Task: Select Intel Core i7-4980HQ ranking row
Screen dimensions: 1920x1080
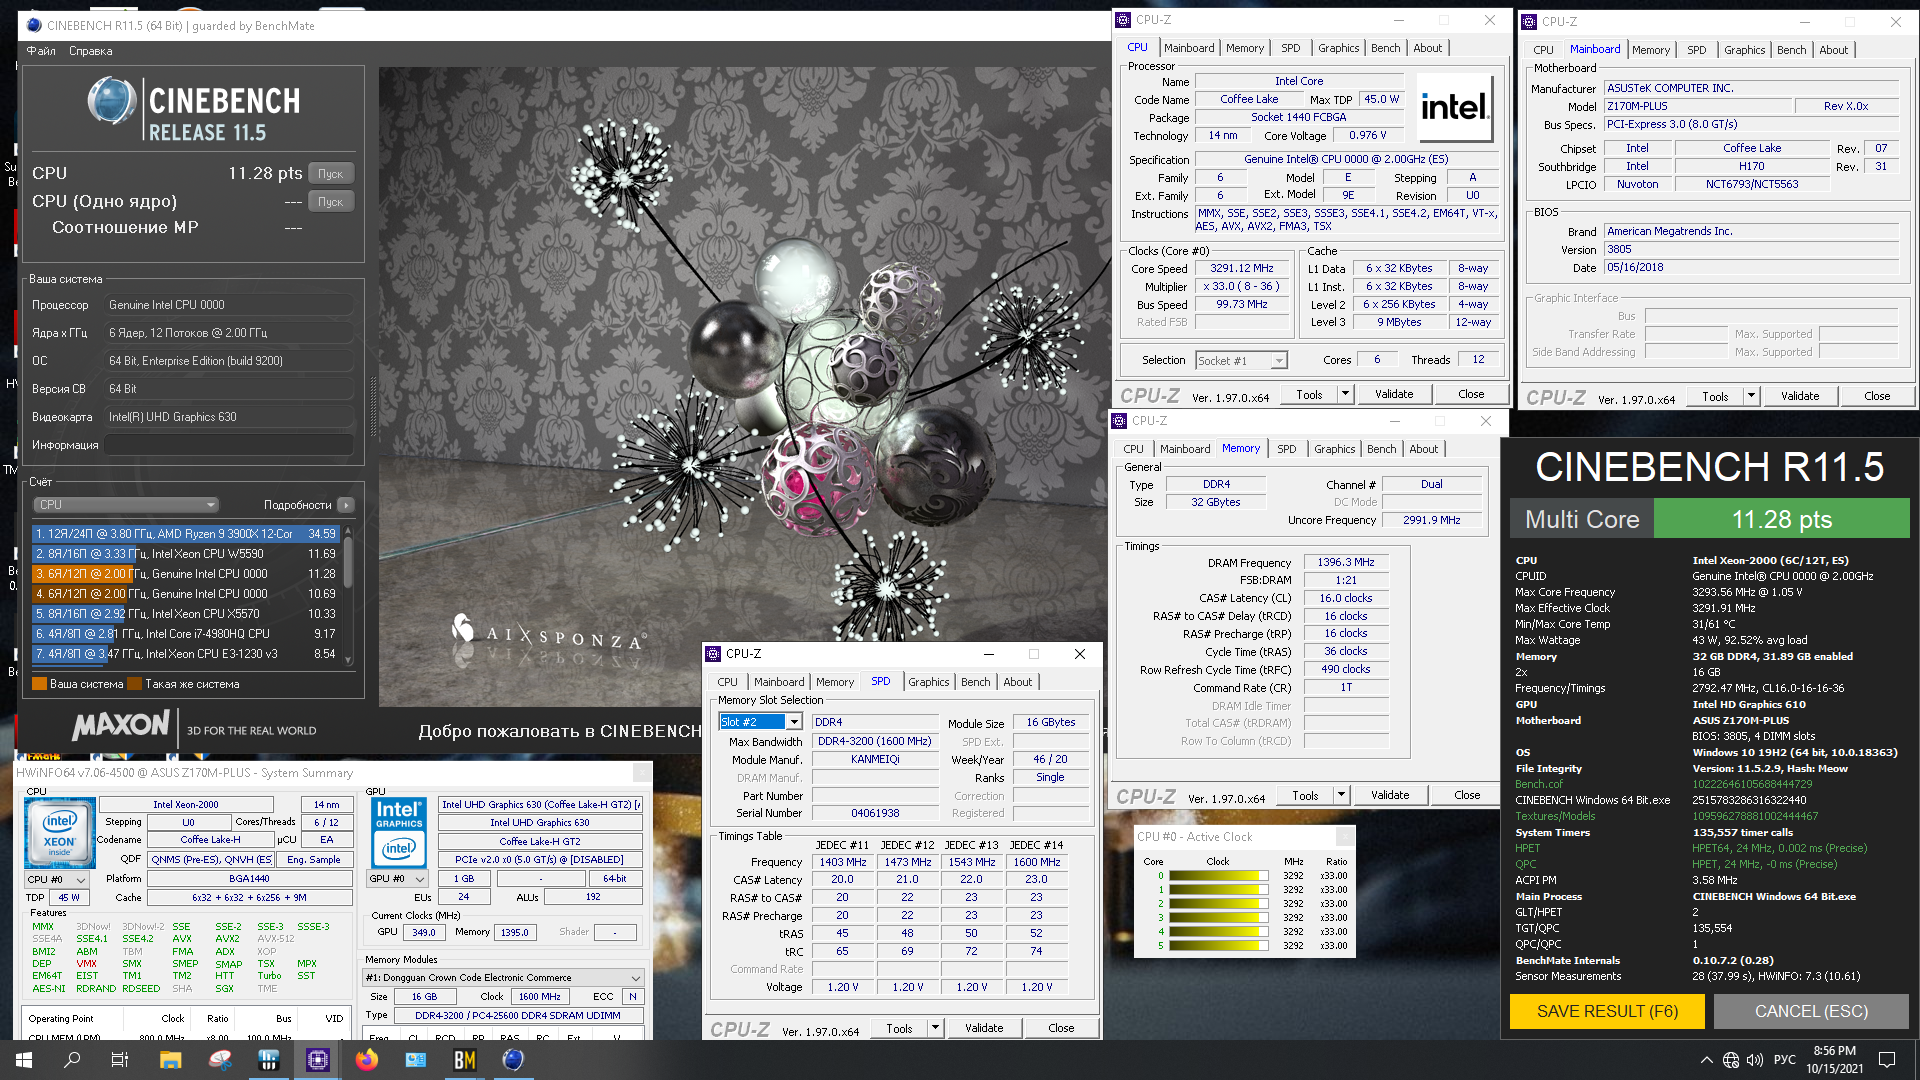Action: pos(186,634)
